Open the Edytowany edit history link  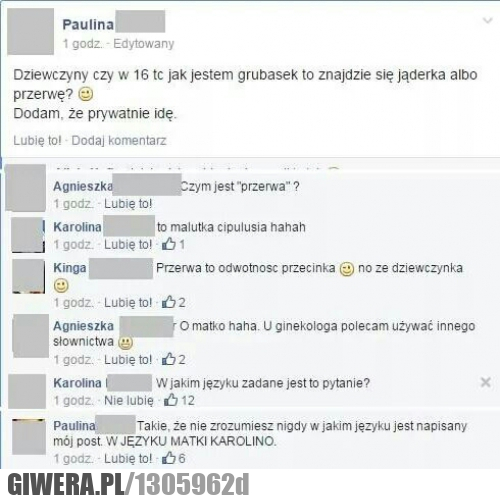click(x=144, y=44)
